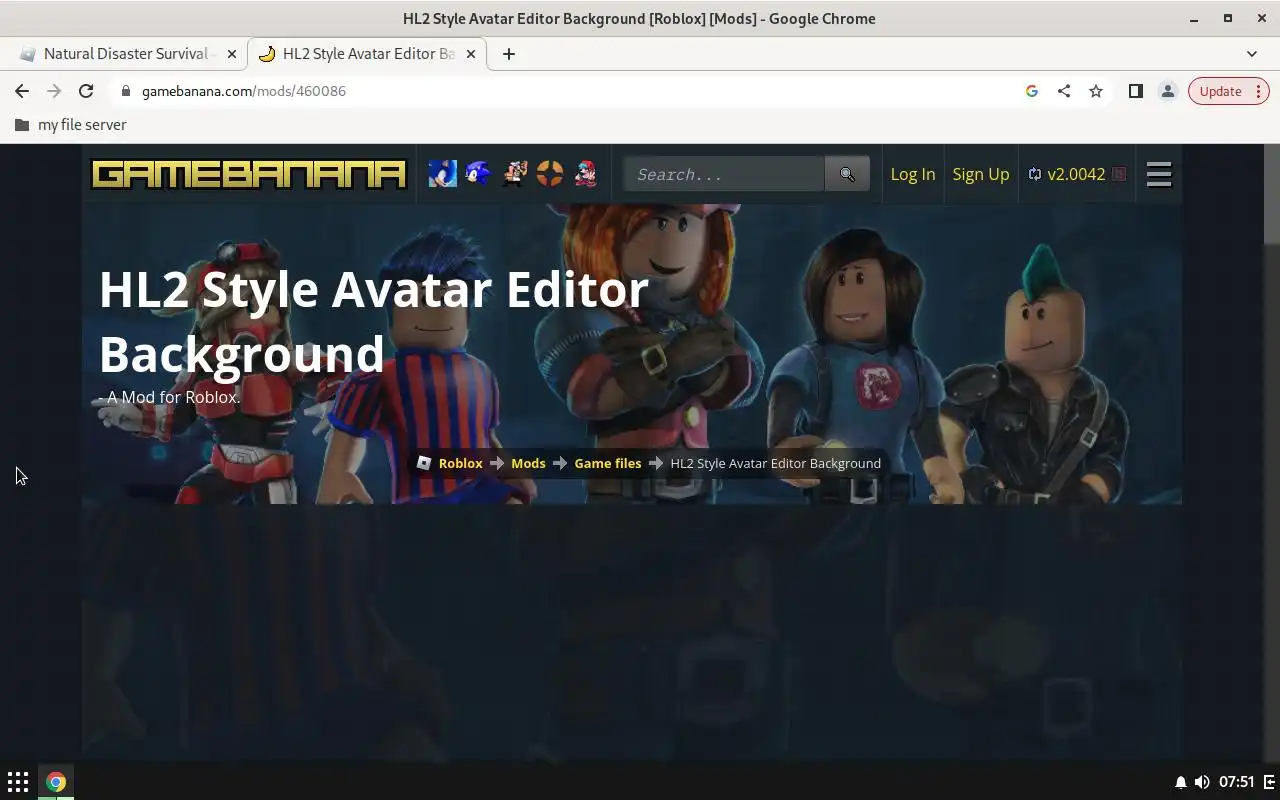Expand Chrome tab search dropdown
The image size is (1280, 800).
(x=1252, y=54)
